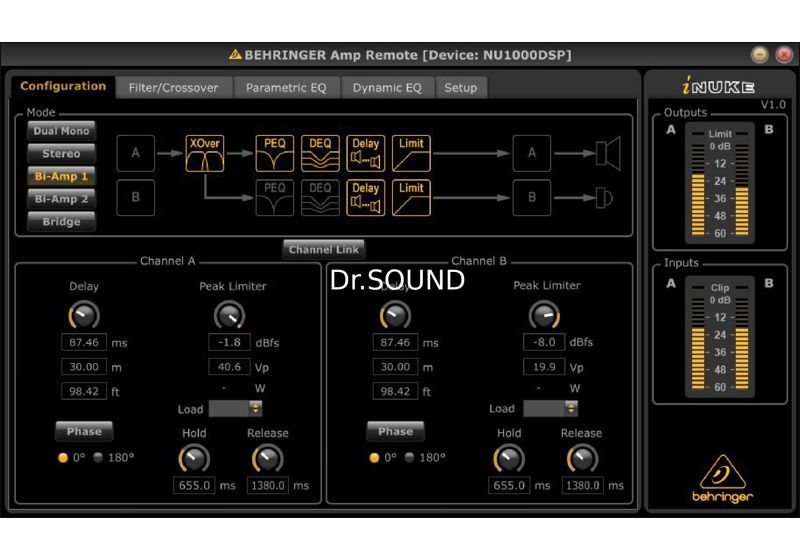Open Channel A Load dropdown
Image resolution: width=800 pixels, height=560 pixels.
[x=236, y=409]
